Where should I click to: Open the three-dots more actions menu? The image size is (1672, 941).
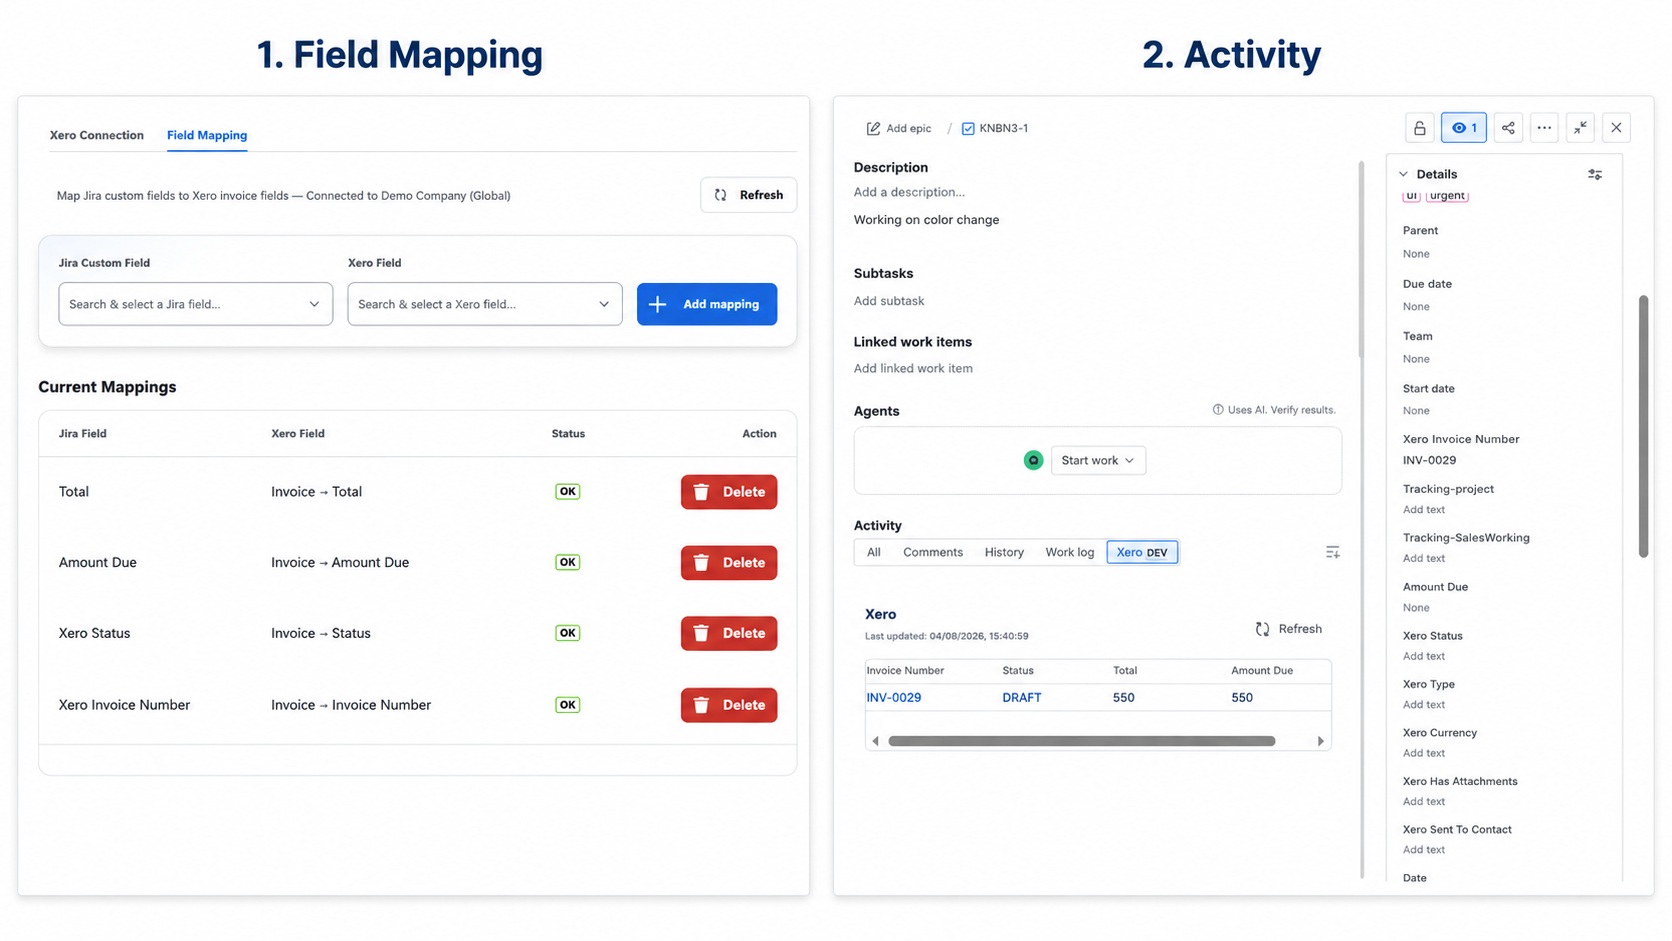[1544, 128]
